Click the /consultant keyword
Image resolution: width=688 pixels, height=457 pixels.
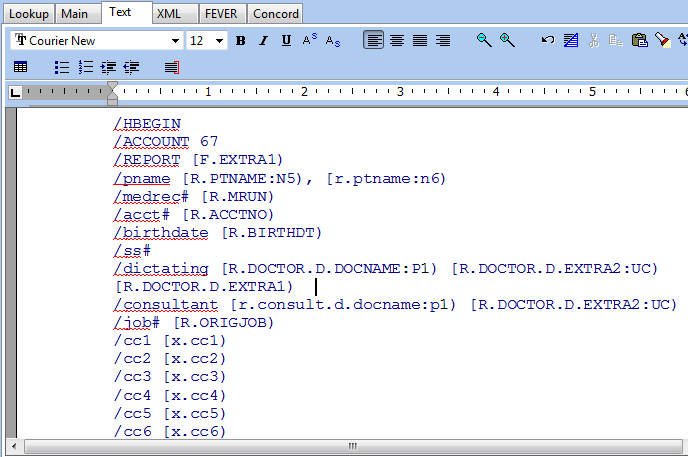coord(165,304)
